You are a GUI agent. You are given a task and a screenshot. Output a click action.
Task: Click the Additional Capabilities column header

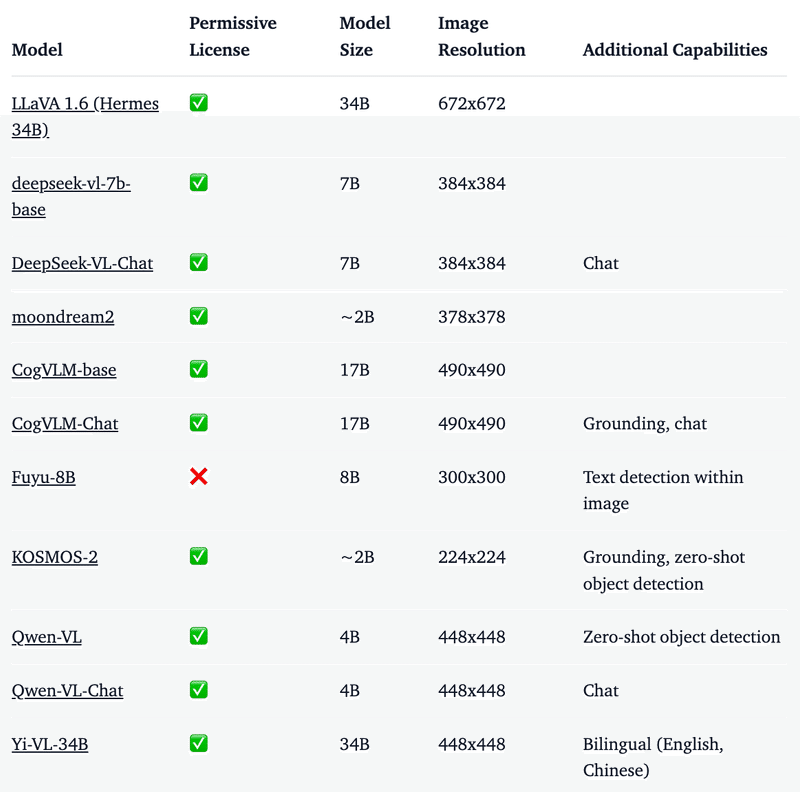click(x=675, y=50)
